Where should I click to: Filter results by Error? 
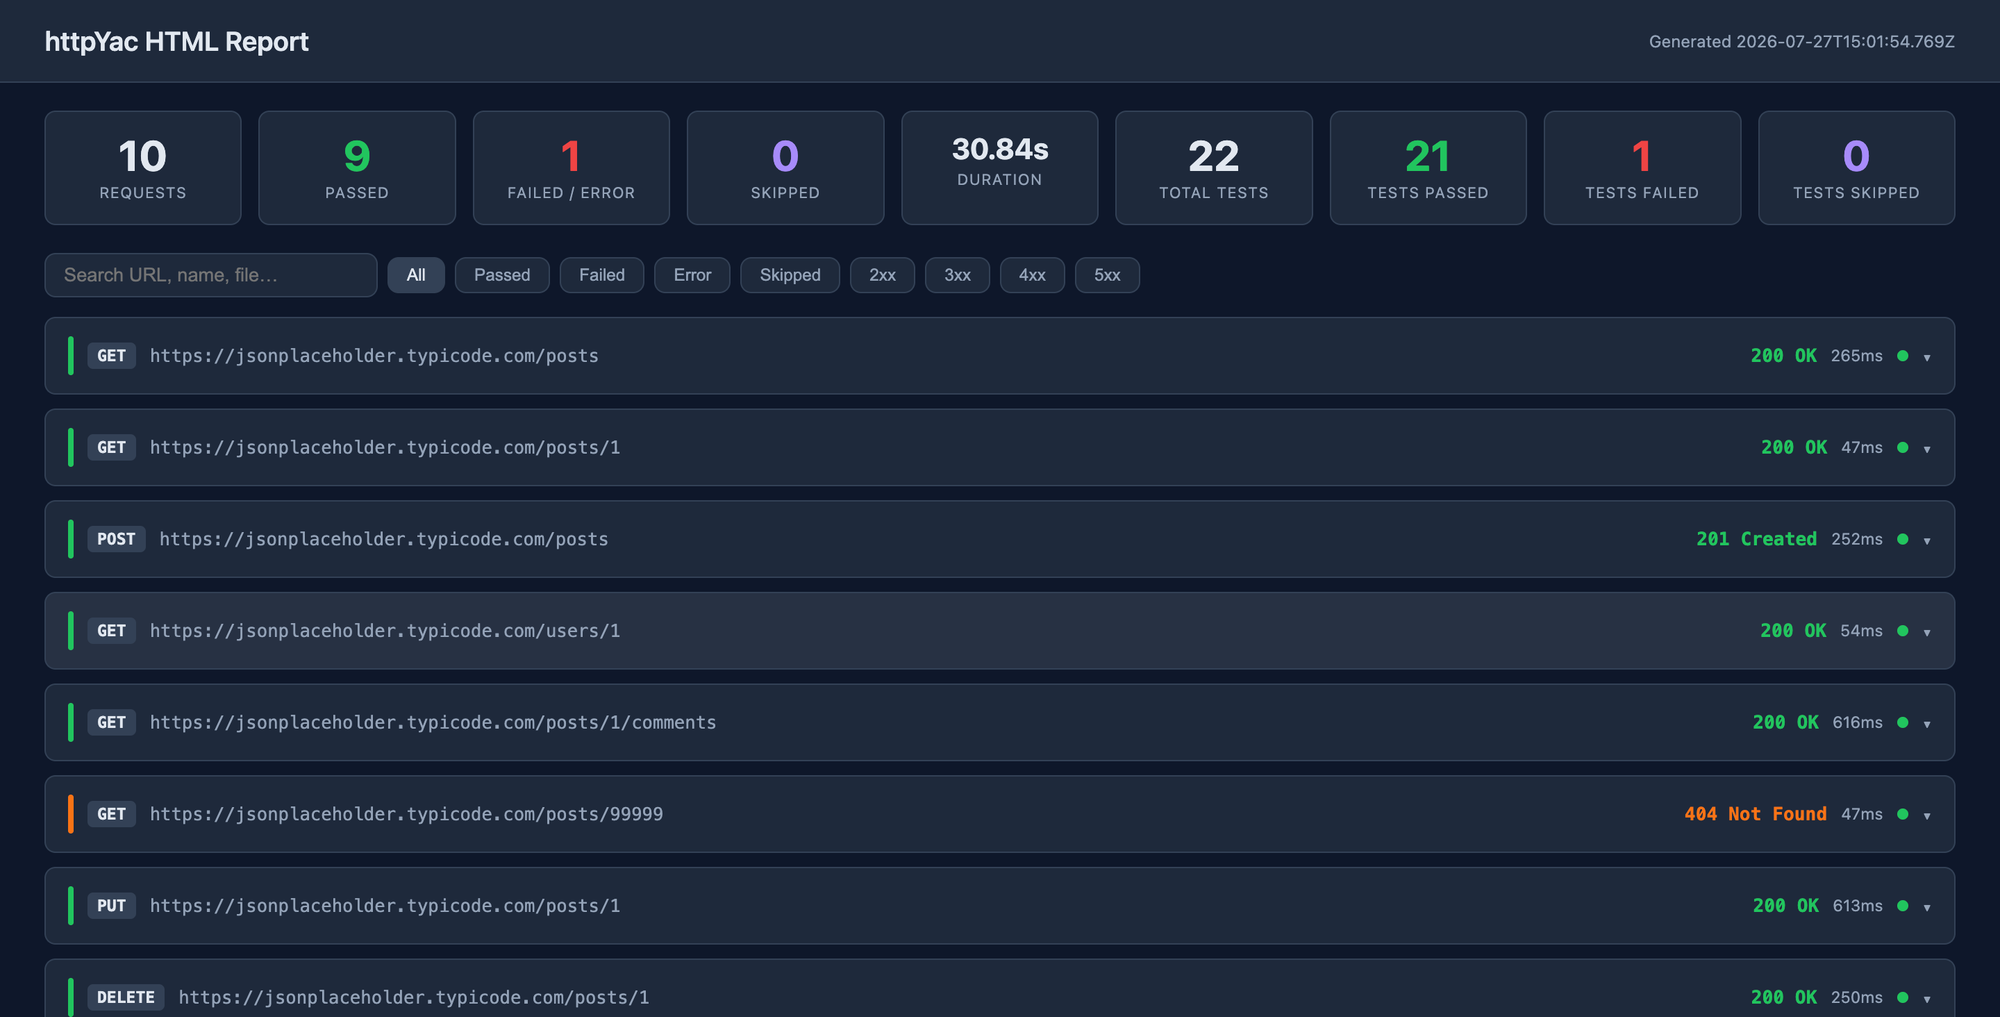[692, 275]
